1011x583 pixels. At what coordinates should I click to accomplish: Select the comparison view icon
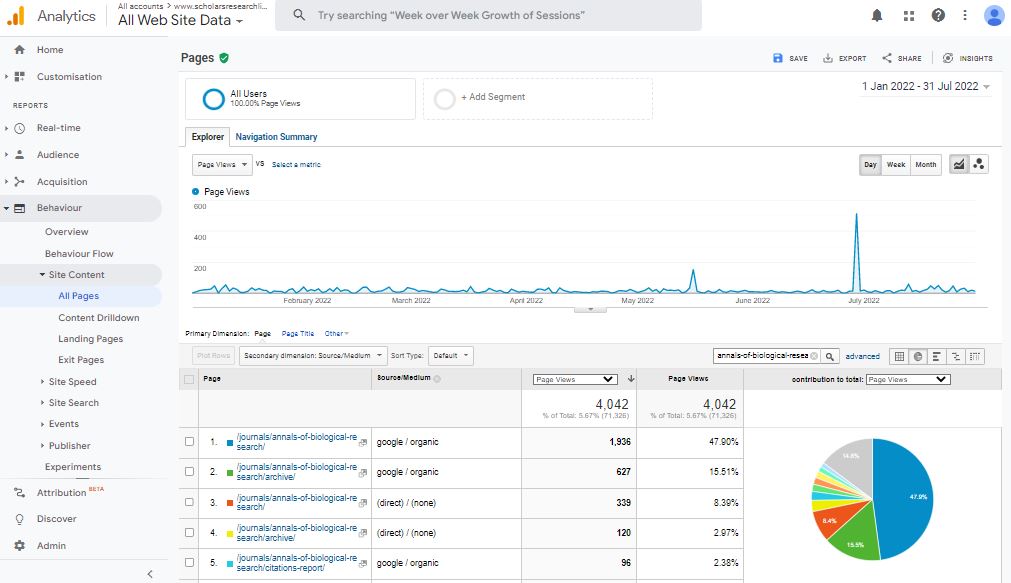tap(956, 356)
